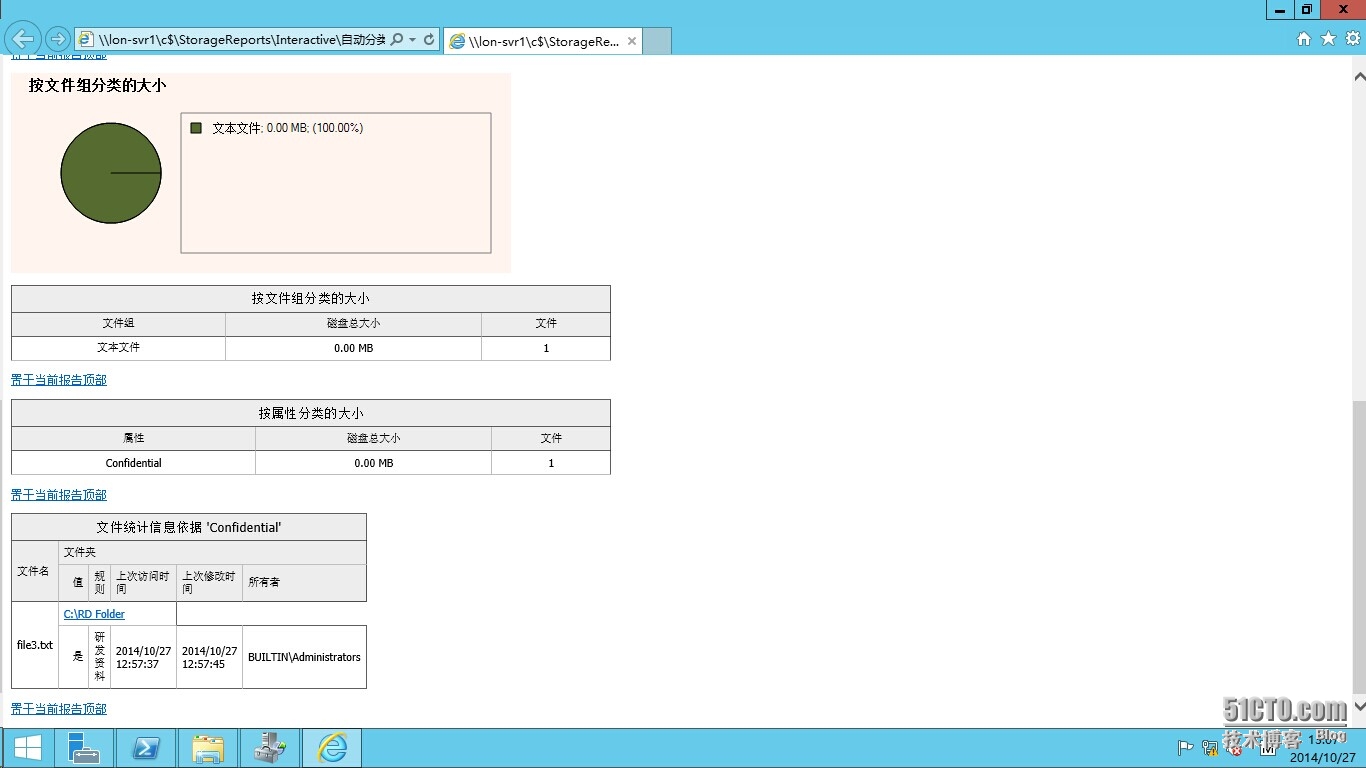Click the 研发资料 rule cell

[99, 657]
